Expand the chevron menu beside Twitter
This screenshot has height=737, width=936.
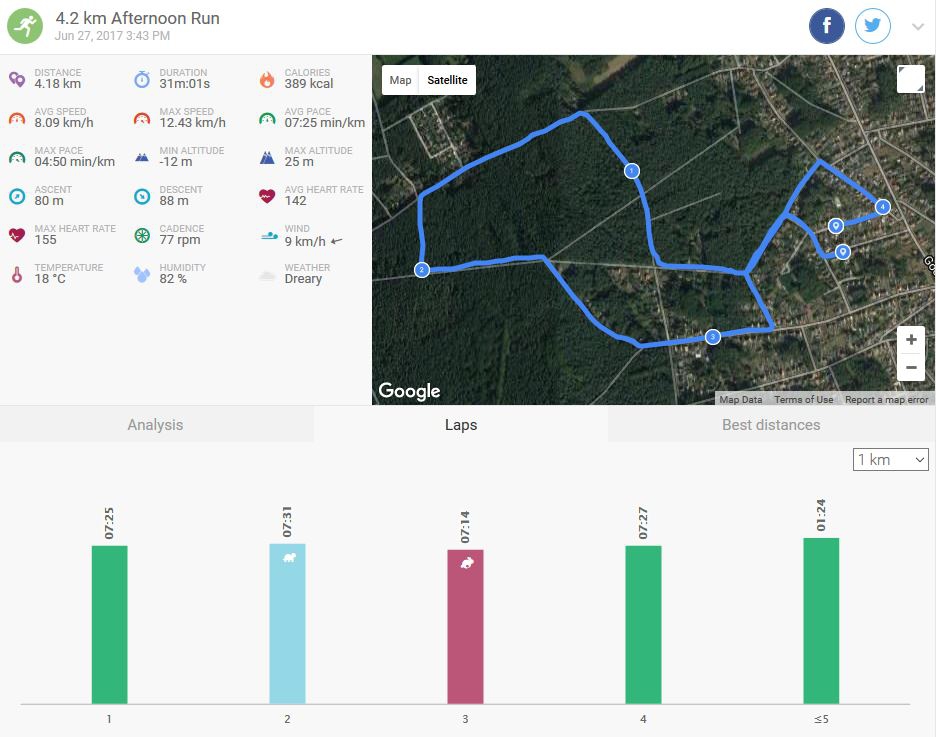coord(917,27)
